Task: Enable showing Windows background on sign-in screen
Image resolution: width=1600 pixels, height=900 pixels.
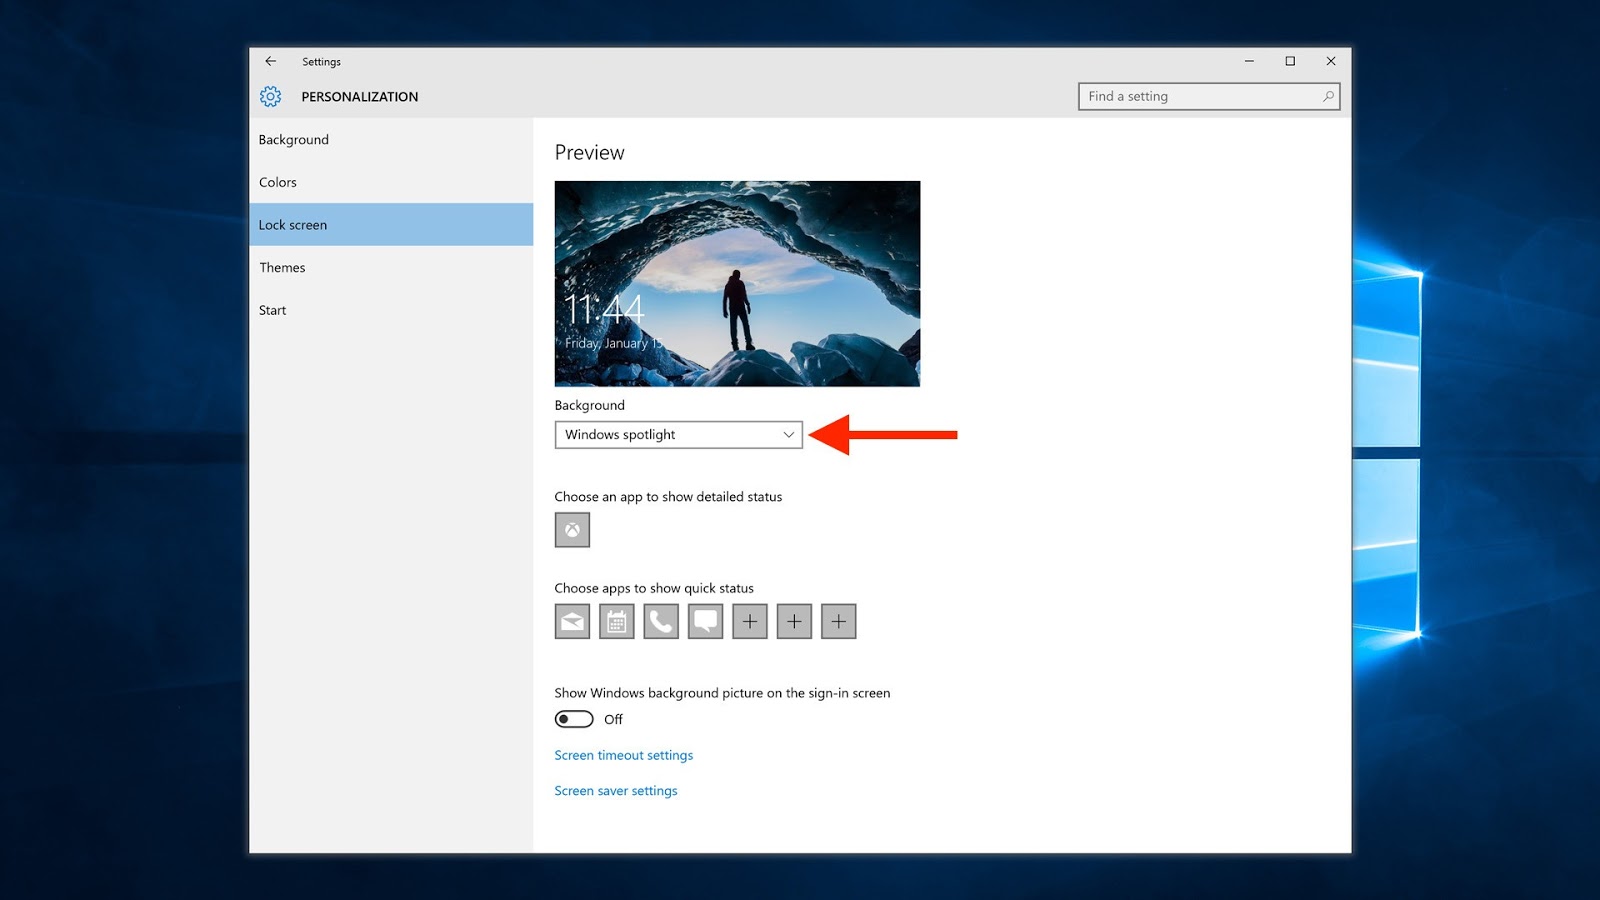Action: tap(573, 719)
